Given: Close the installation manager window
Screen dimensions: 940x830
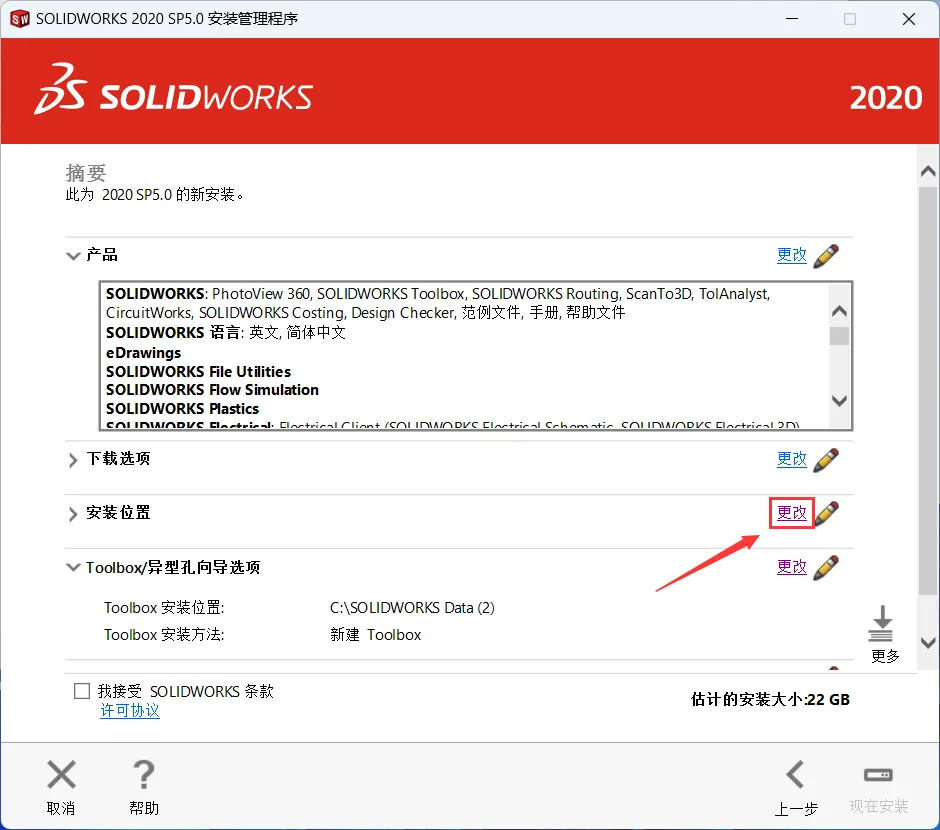Looking at the screenshot, I should click(909, 19).
